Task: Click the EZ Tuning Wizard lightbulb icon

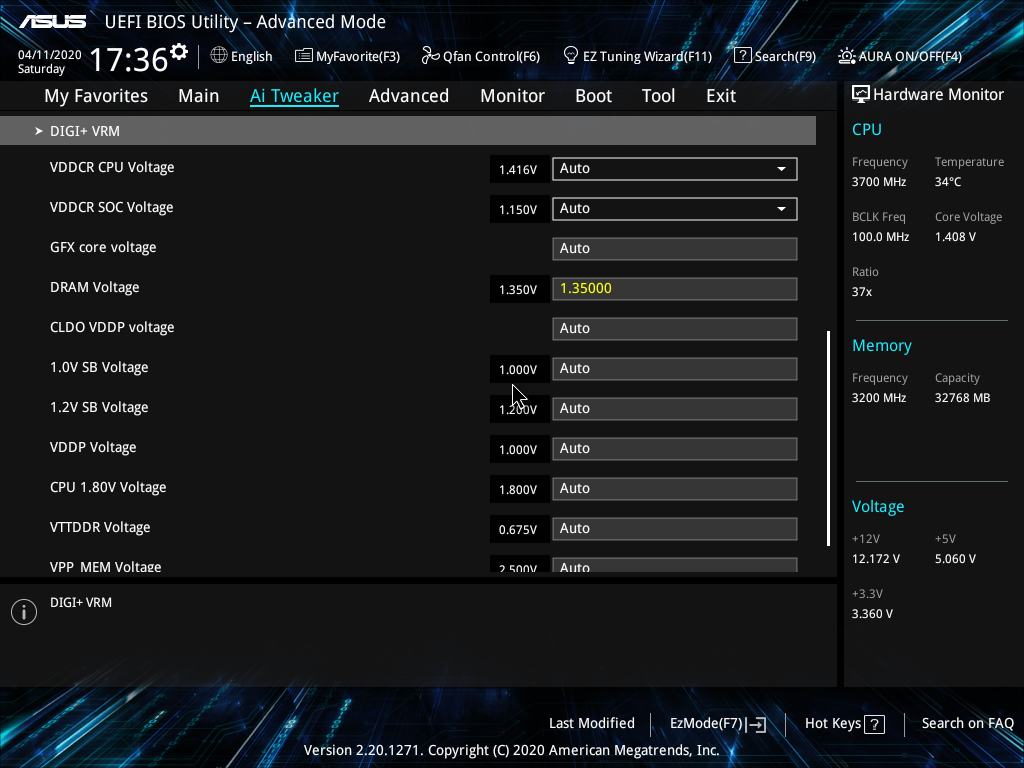Action: (x=570, y=56)
